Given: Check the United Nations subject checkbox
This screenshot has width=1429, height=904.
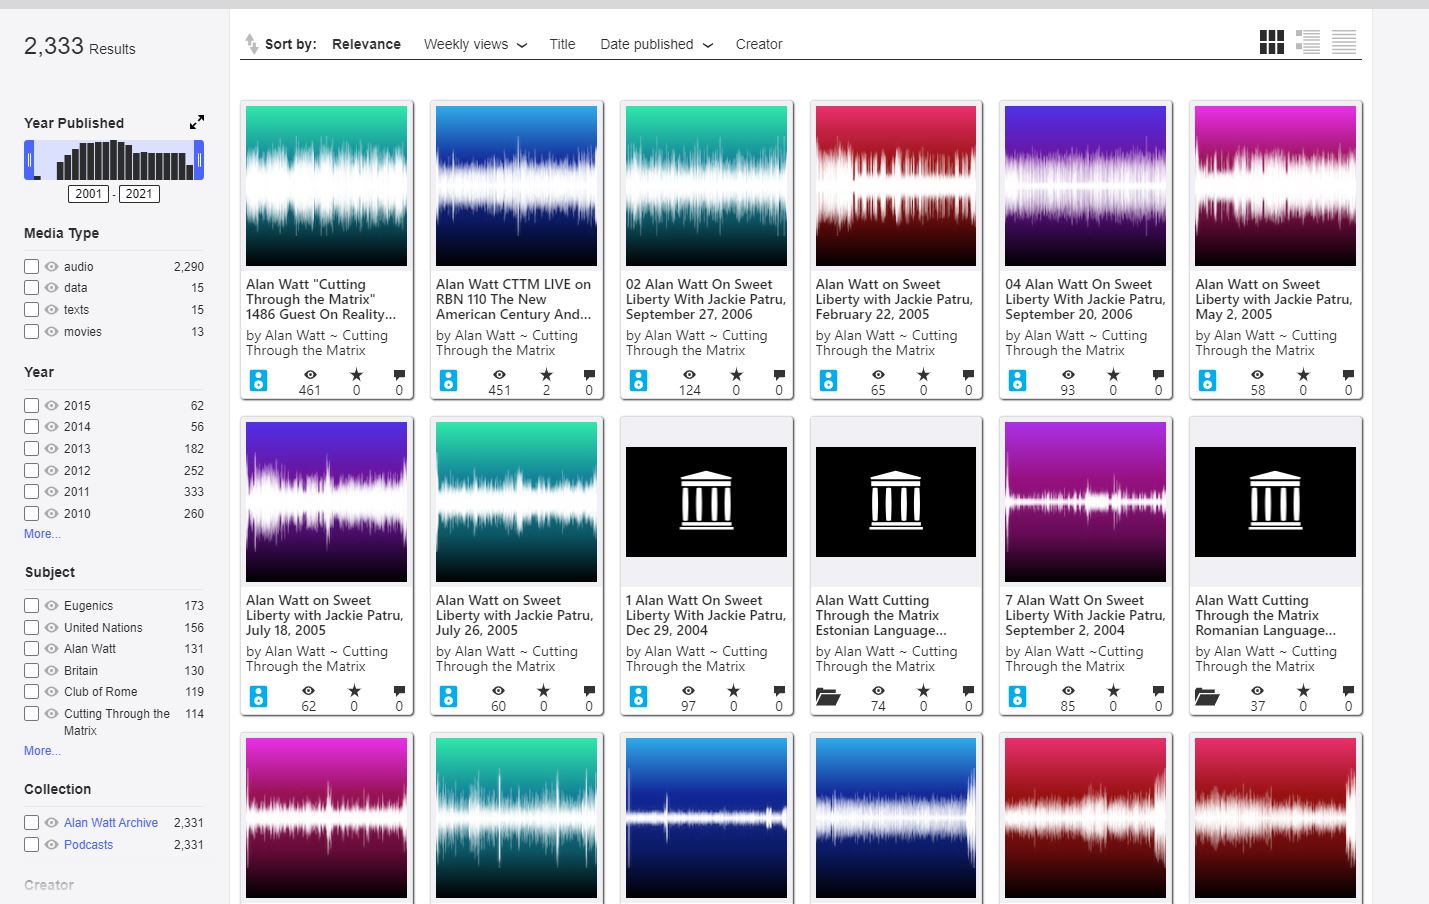Looking at the screenshot, I should pos(32,628).
